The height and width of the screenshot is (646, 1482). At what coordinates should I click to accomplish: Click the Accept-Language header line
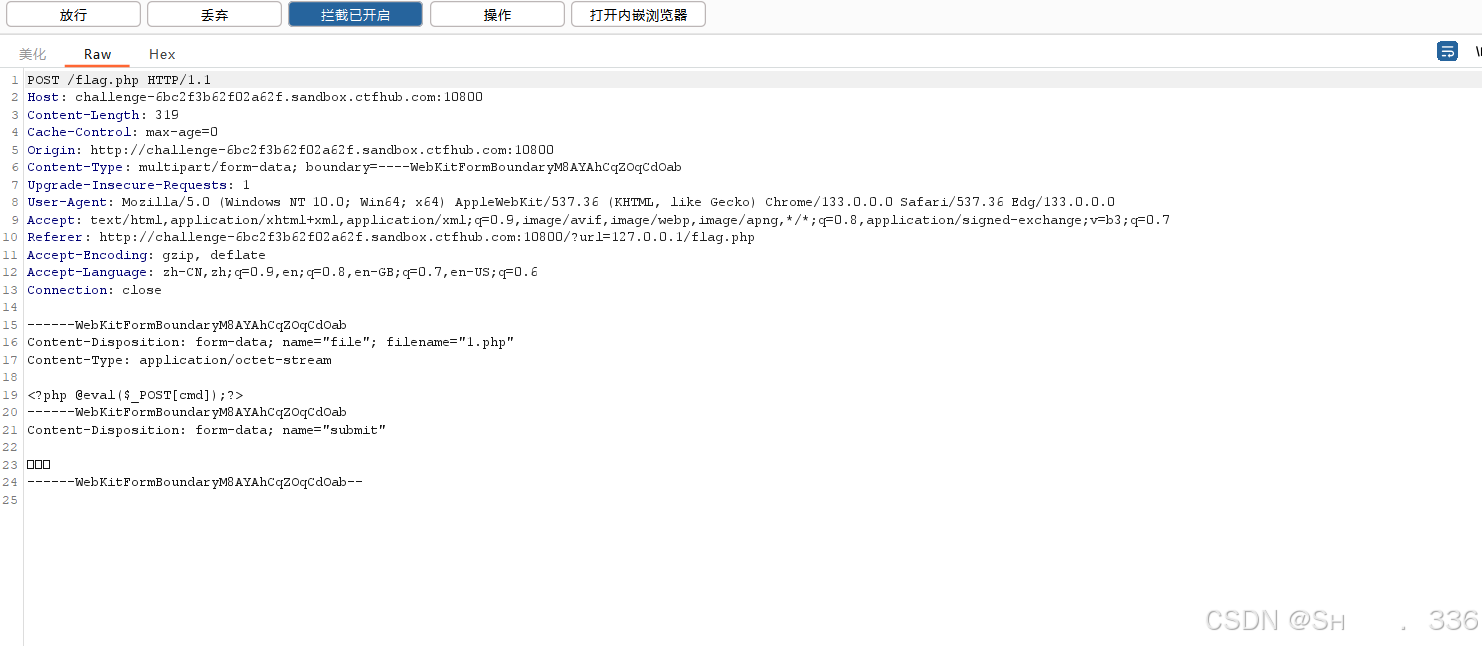tap(282, 272)
